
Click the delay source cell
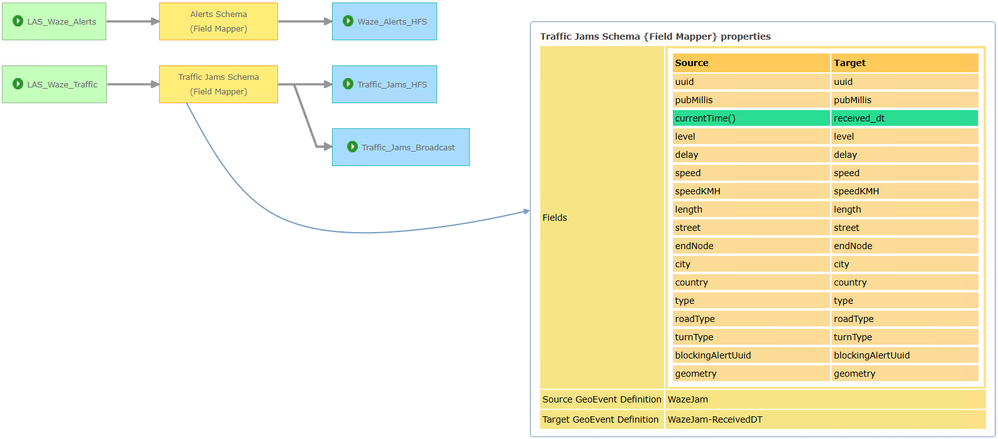pyautogui.click(x=752, y=155)
